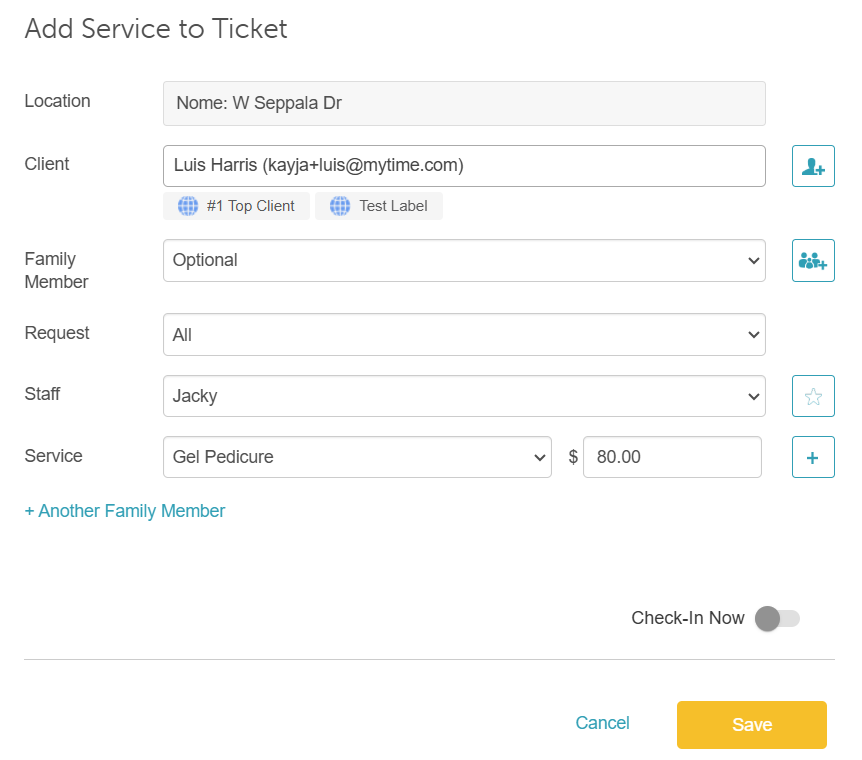Click the add family member icon
This screenshot has height=760, width=862.
(813, 260)
